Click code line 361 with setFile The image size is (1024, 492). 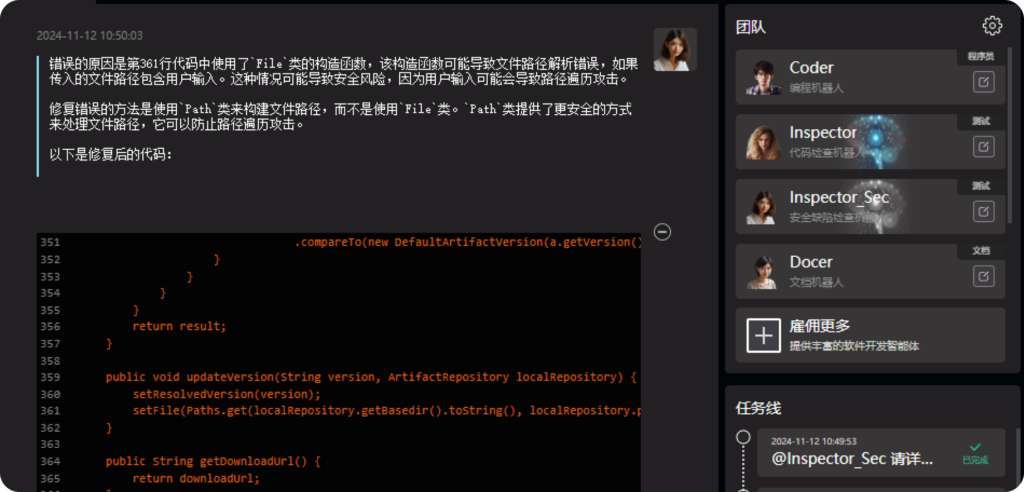(380, 411)
